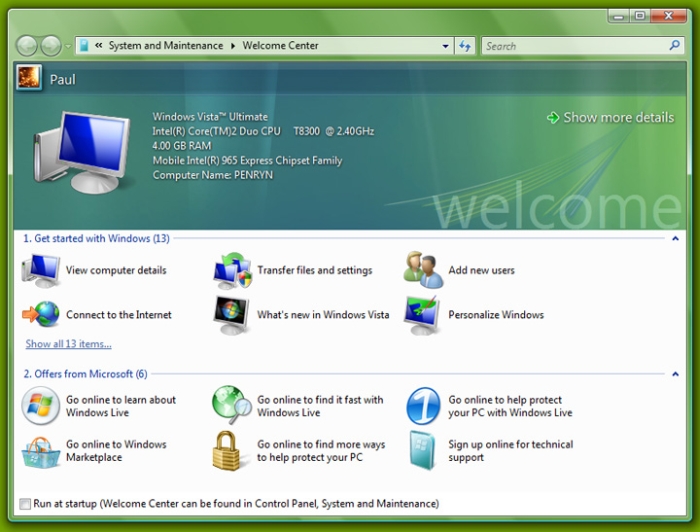Open the arrow after System and Maintenance

coord(233,46)
